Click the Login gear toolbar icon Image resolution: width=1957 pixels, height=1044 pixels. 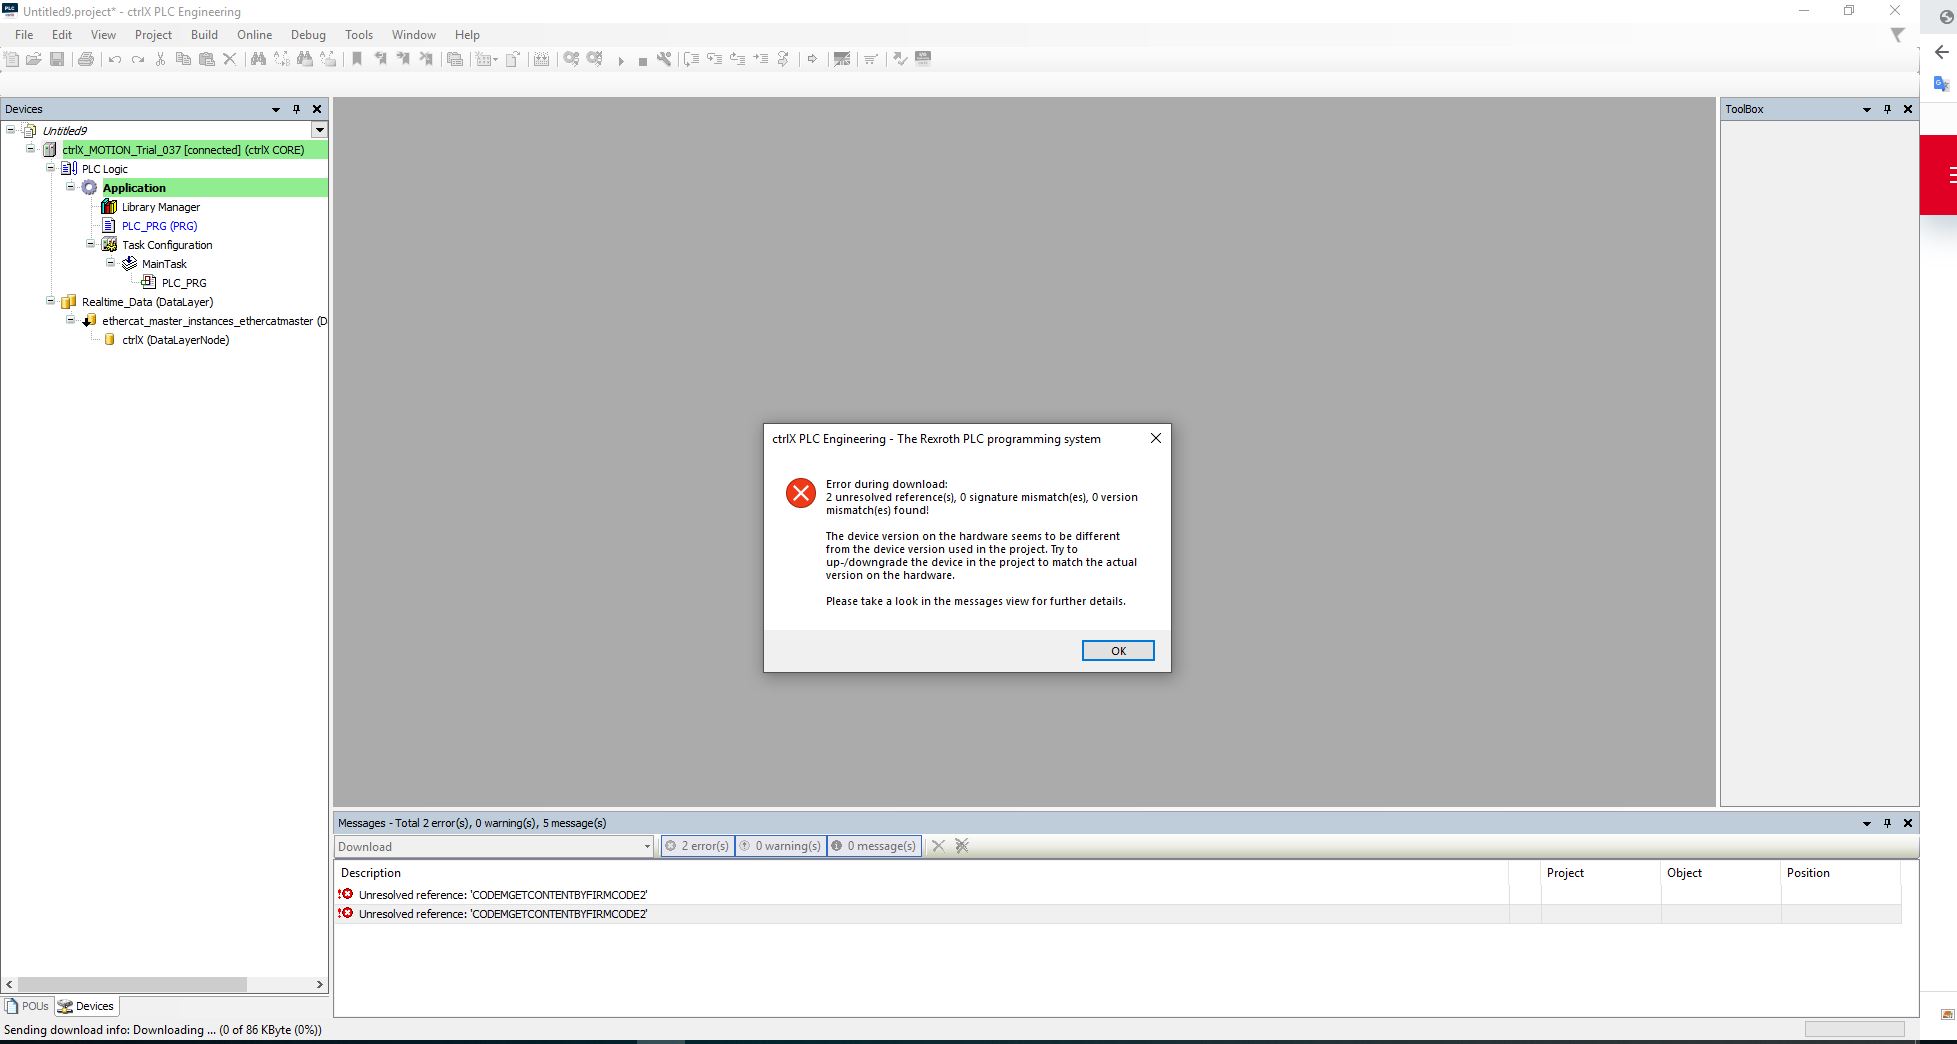571,59
